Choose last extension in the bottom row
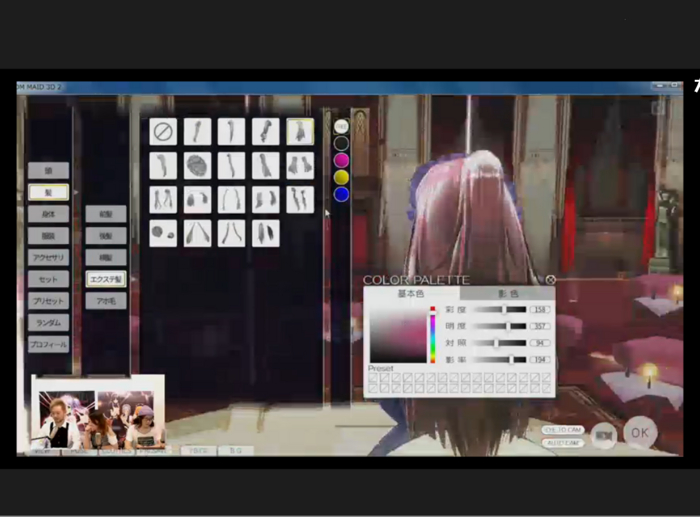This screenshot has width=700, height=517. point(266,233)
